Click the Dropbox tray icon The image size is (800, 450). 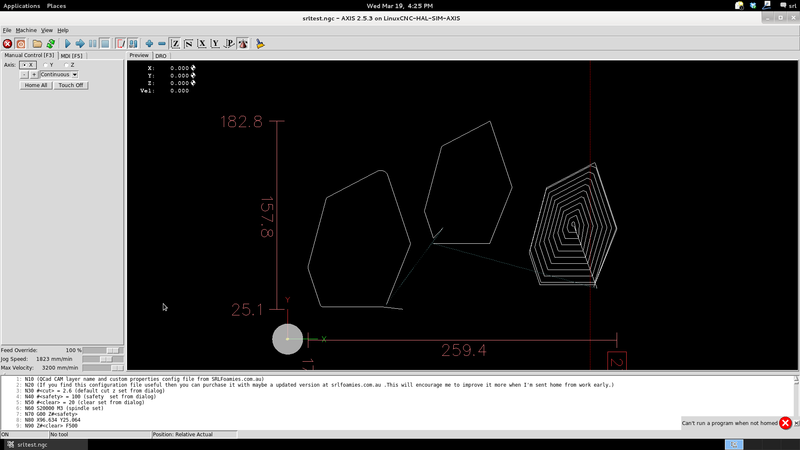[753, 6]
